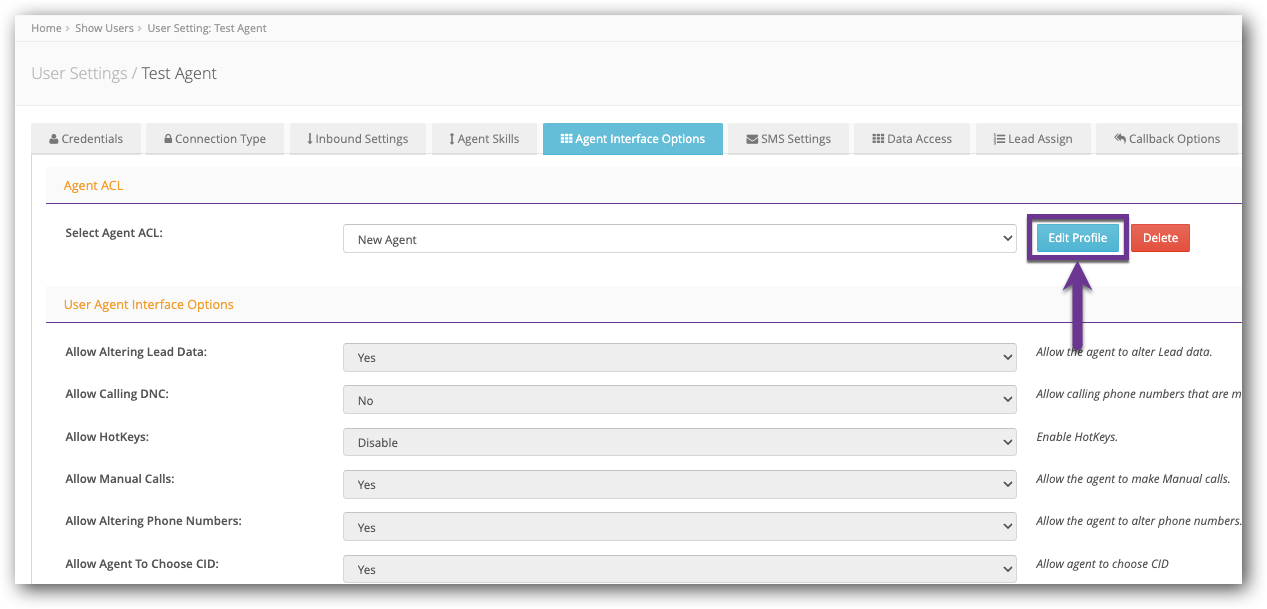Click the list icon on Lead Assign tab
Screen dimensions: 1267x609
point(996,138)
